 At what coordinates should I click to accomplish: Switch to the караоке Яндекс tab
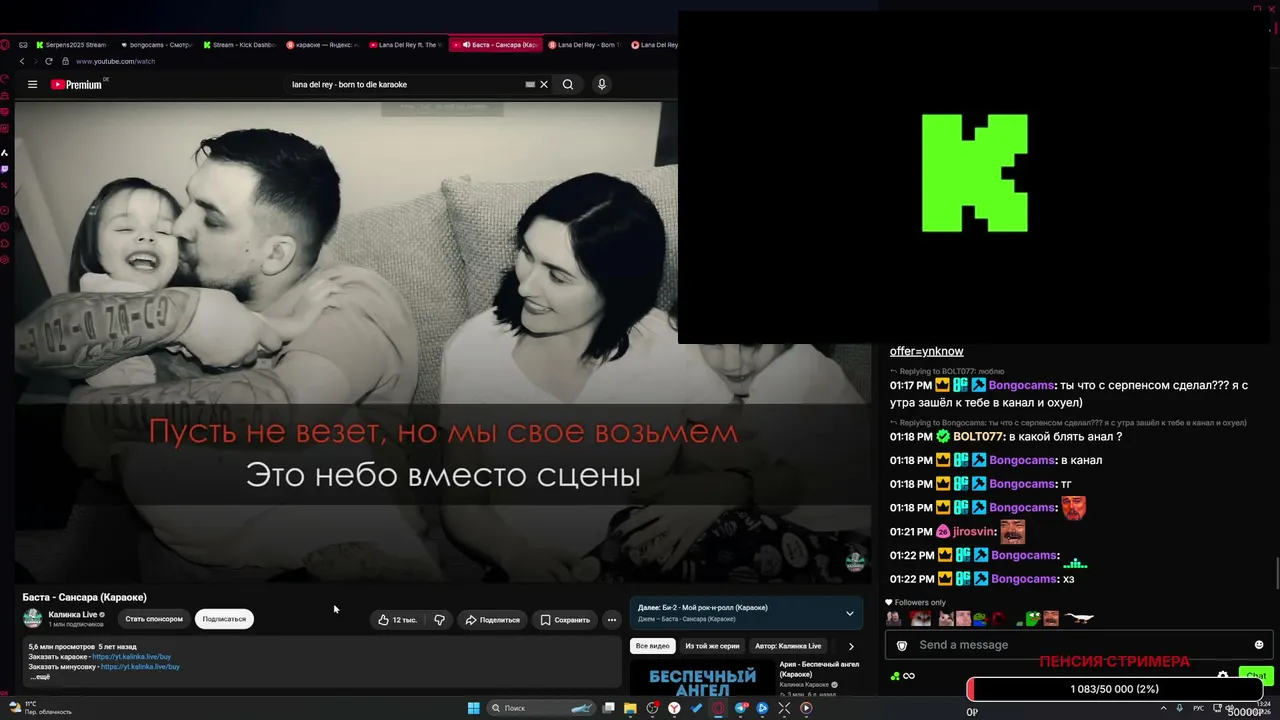(x=323, y=45)
